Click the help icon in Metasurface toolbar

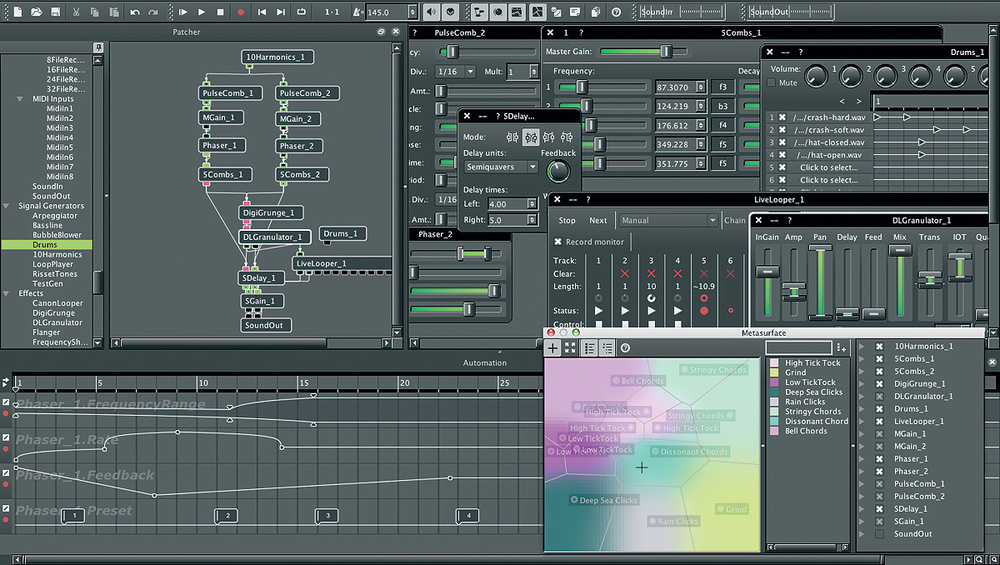pyautogui.click(x=626, y=348)
